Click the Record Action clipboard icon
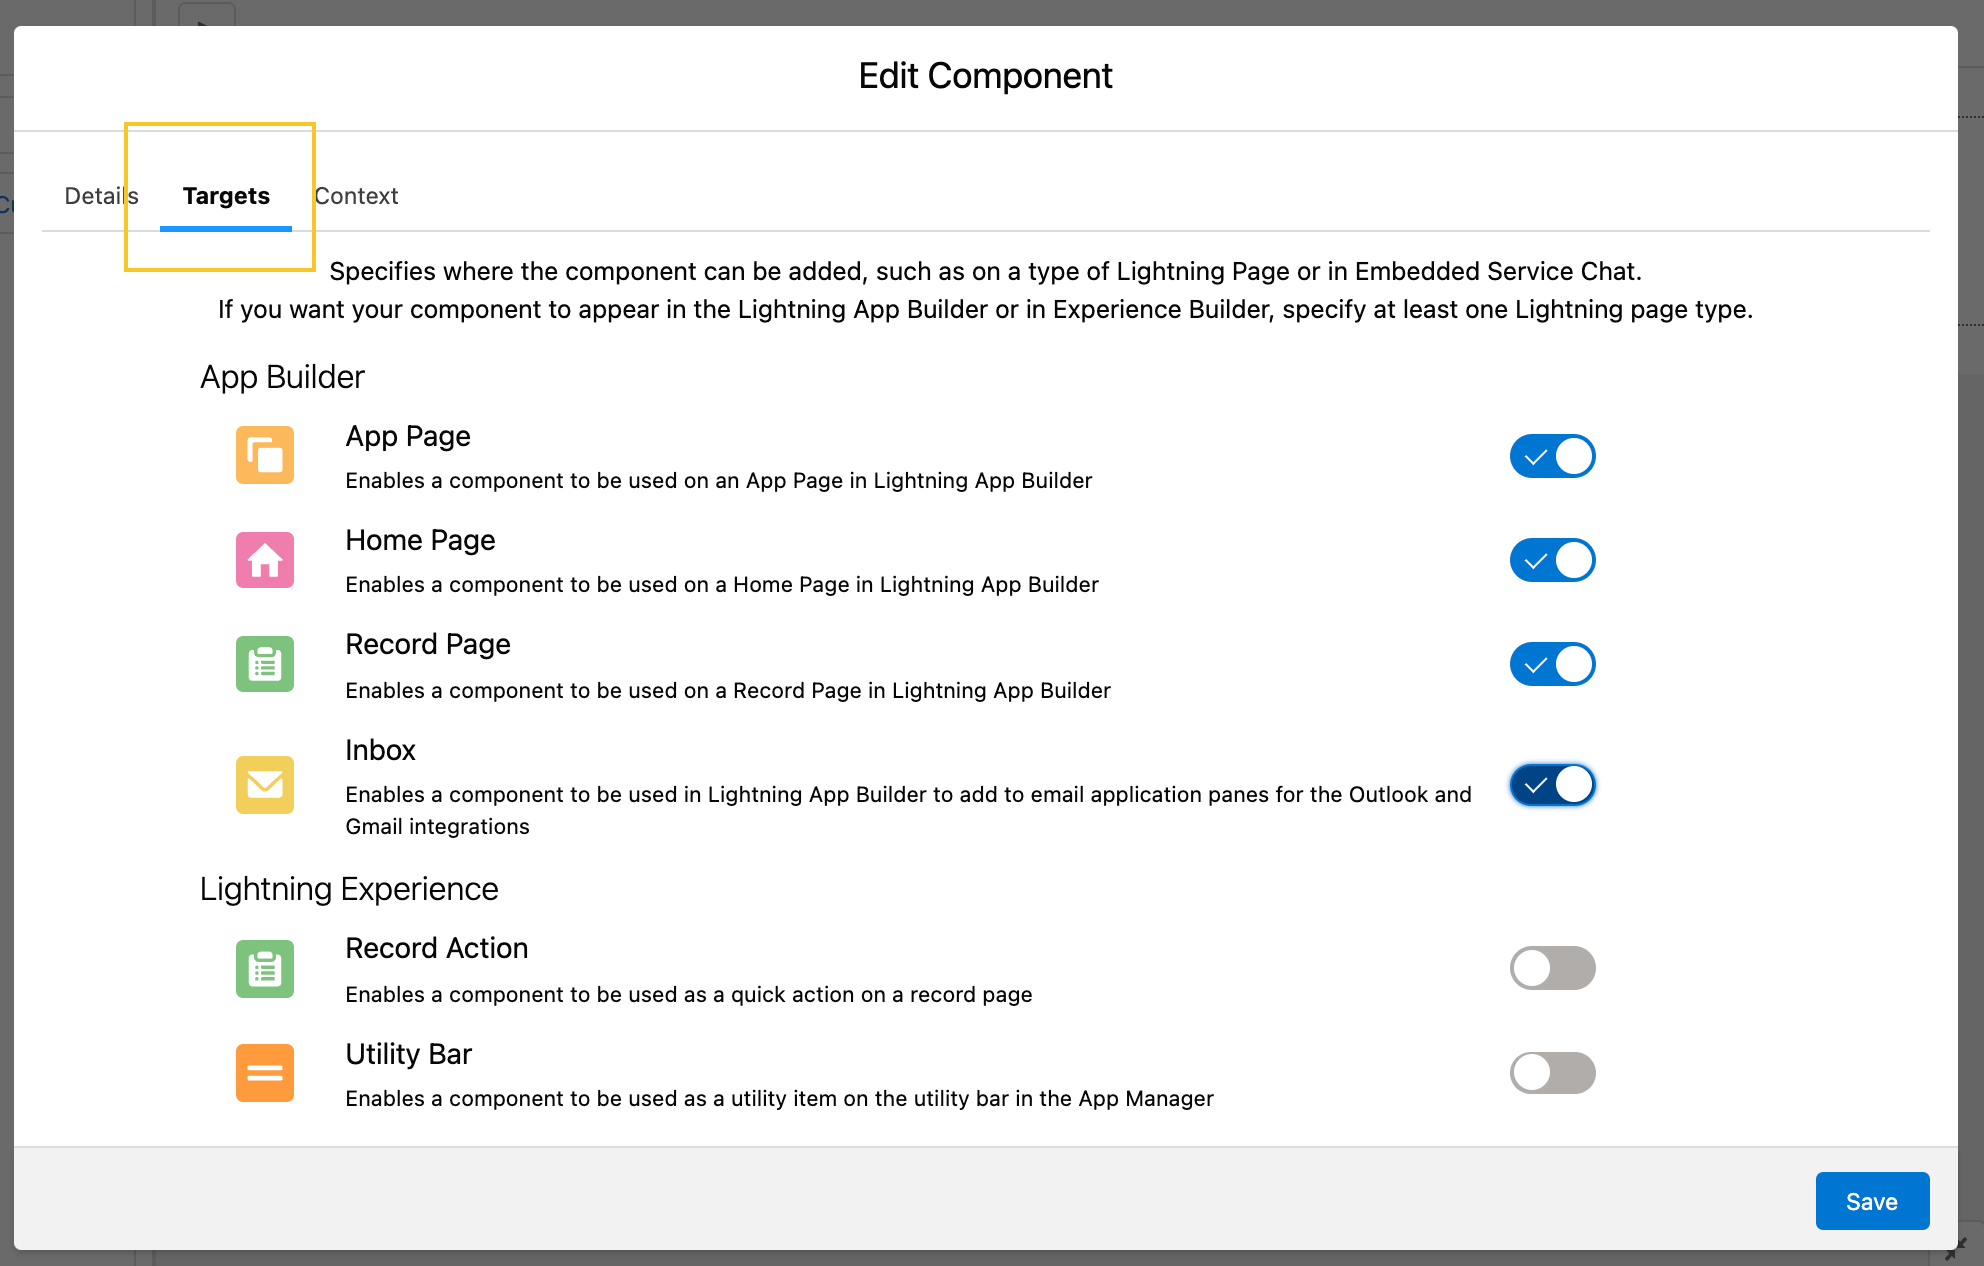The height and width of the screenshot is (1266, 1984). 264,968
